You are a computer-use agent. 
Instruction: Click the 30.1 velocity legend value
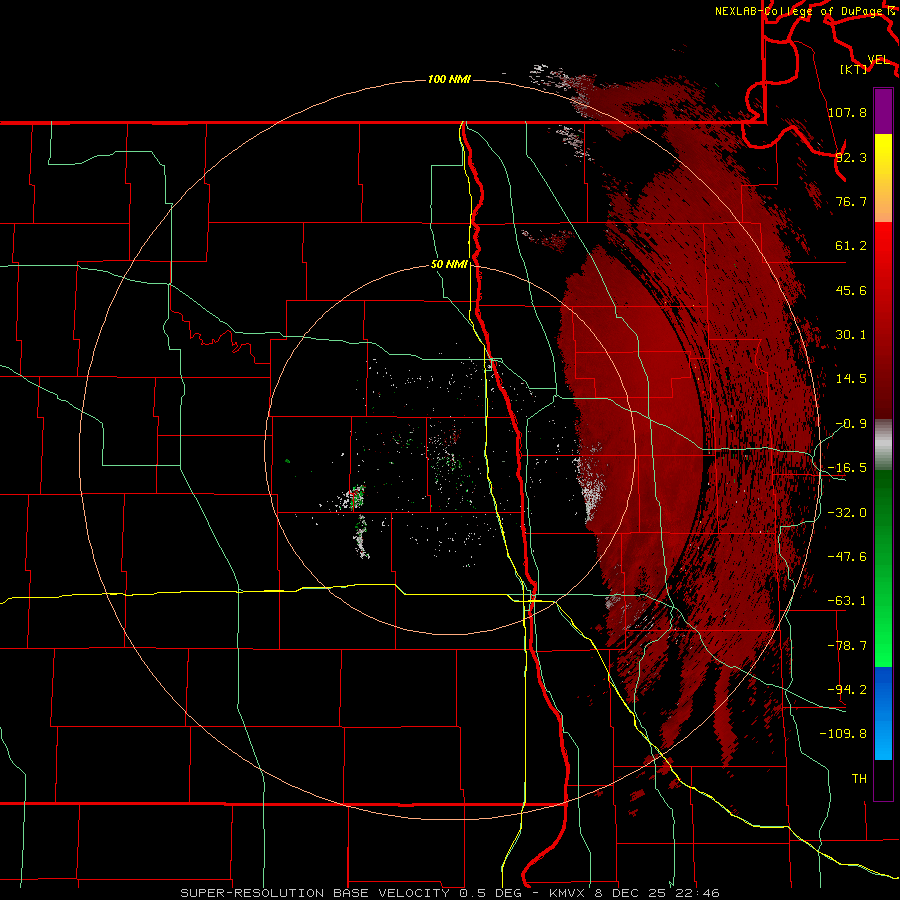click(x=851, y=335)
